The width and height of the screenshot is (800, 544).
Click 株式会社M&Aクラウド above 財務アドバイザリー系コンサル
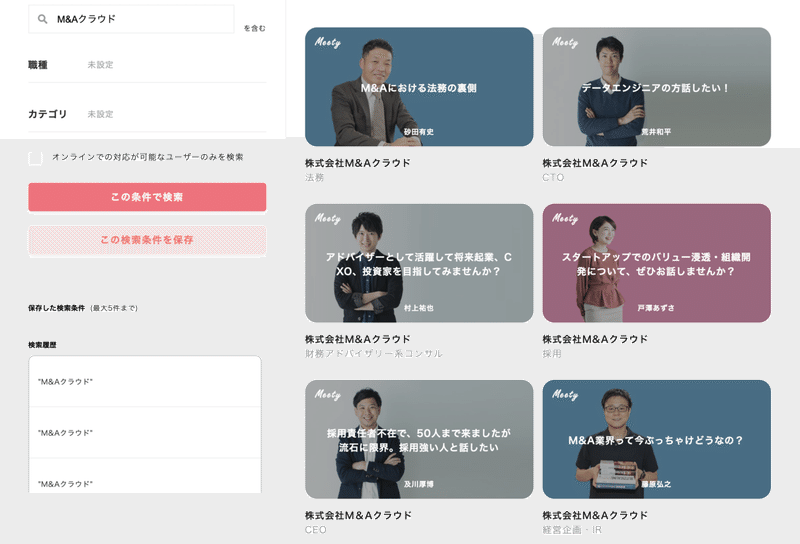tap(358, 339)
